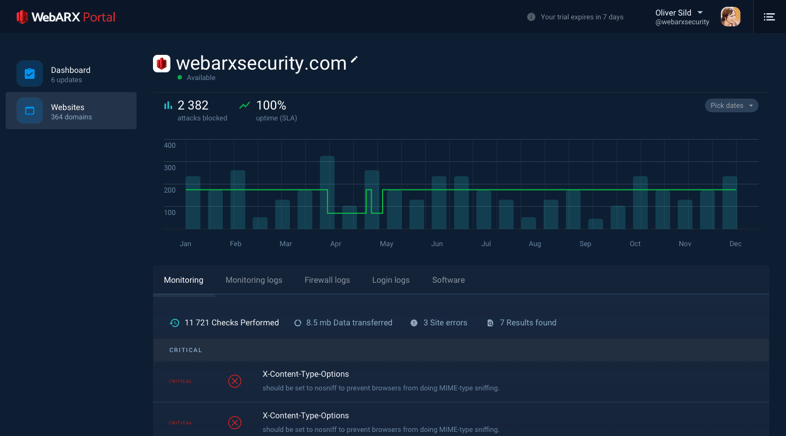786x436 pixels.
Task: Click the '364 domains' subtitle
Action: [x=71, y=117]
